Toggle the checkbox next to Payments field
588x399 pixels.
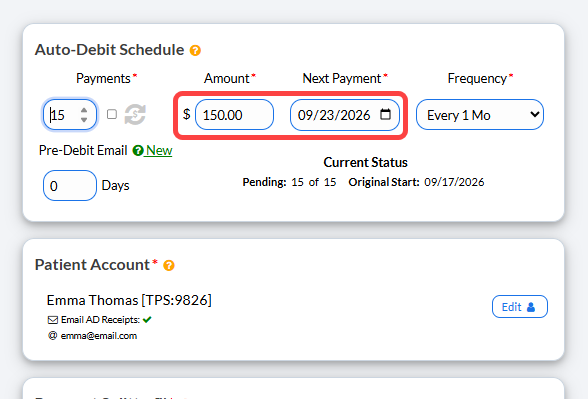click(112, 114)
